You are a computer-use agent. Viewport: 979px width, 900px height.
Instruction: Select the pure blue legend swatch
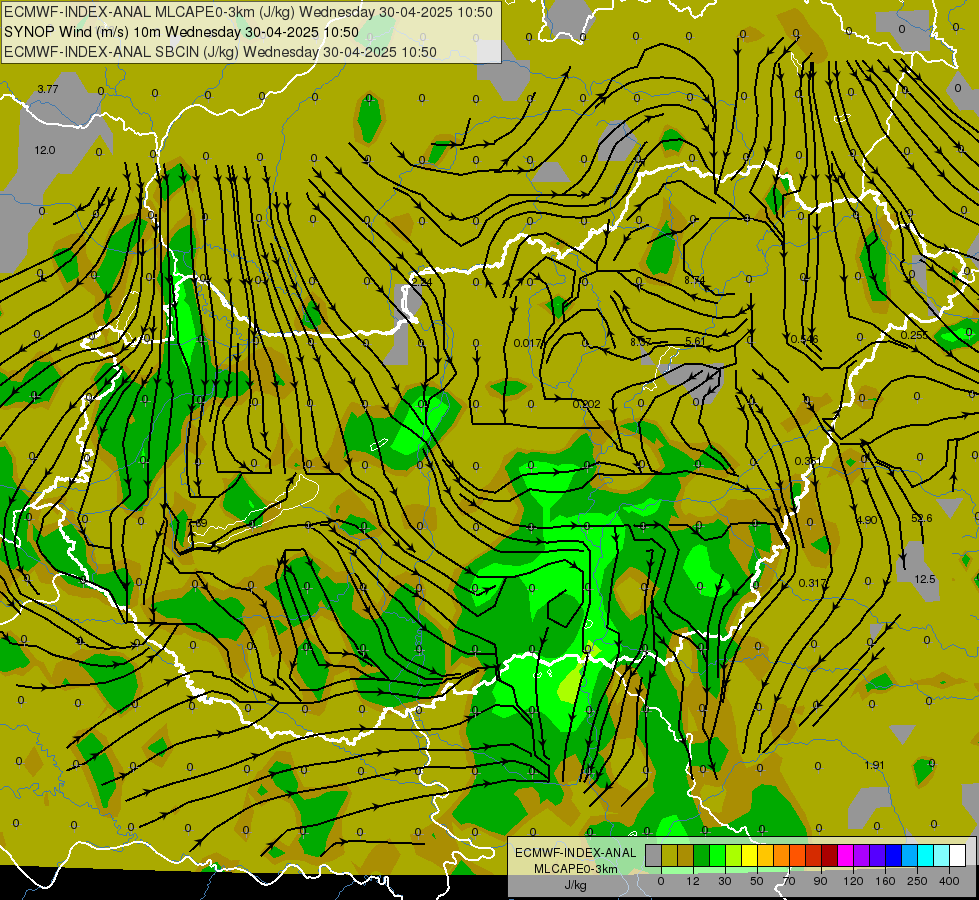[894, 855]
